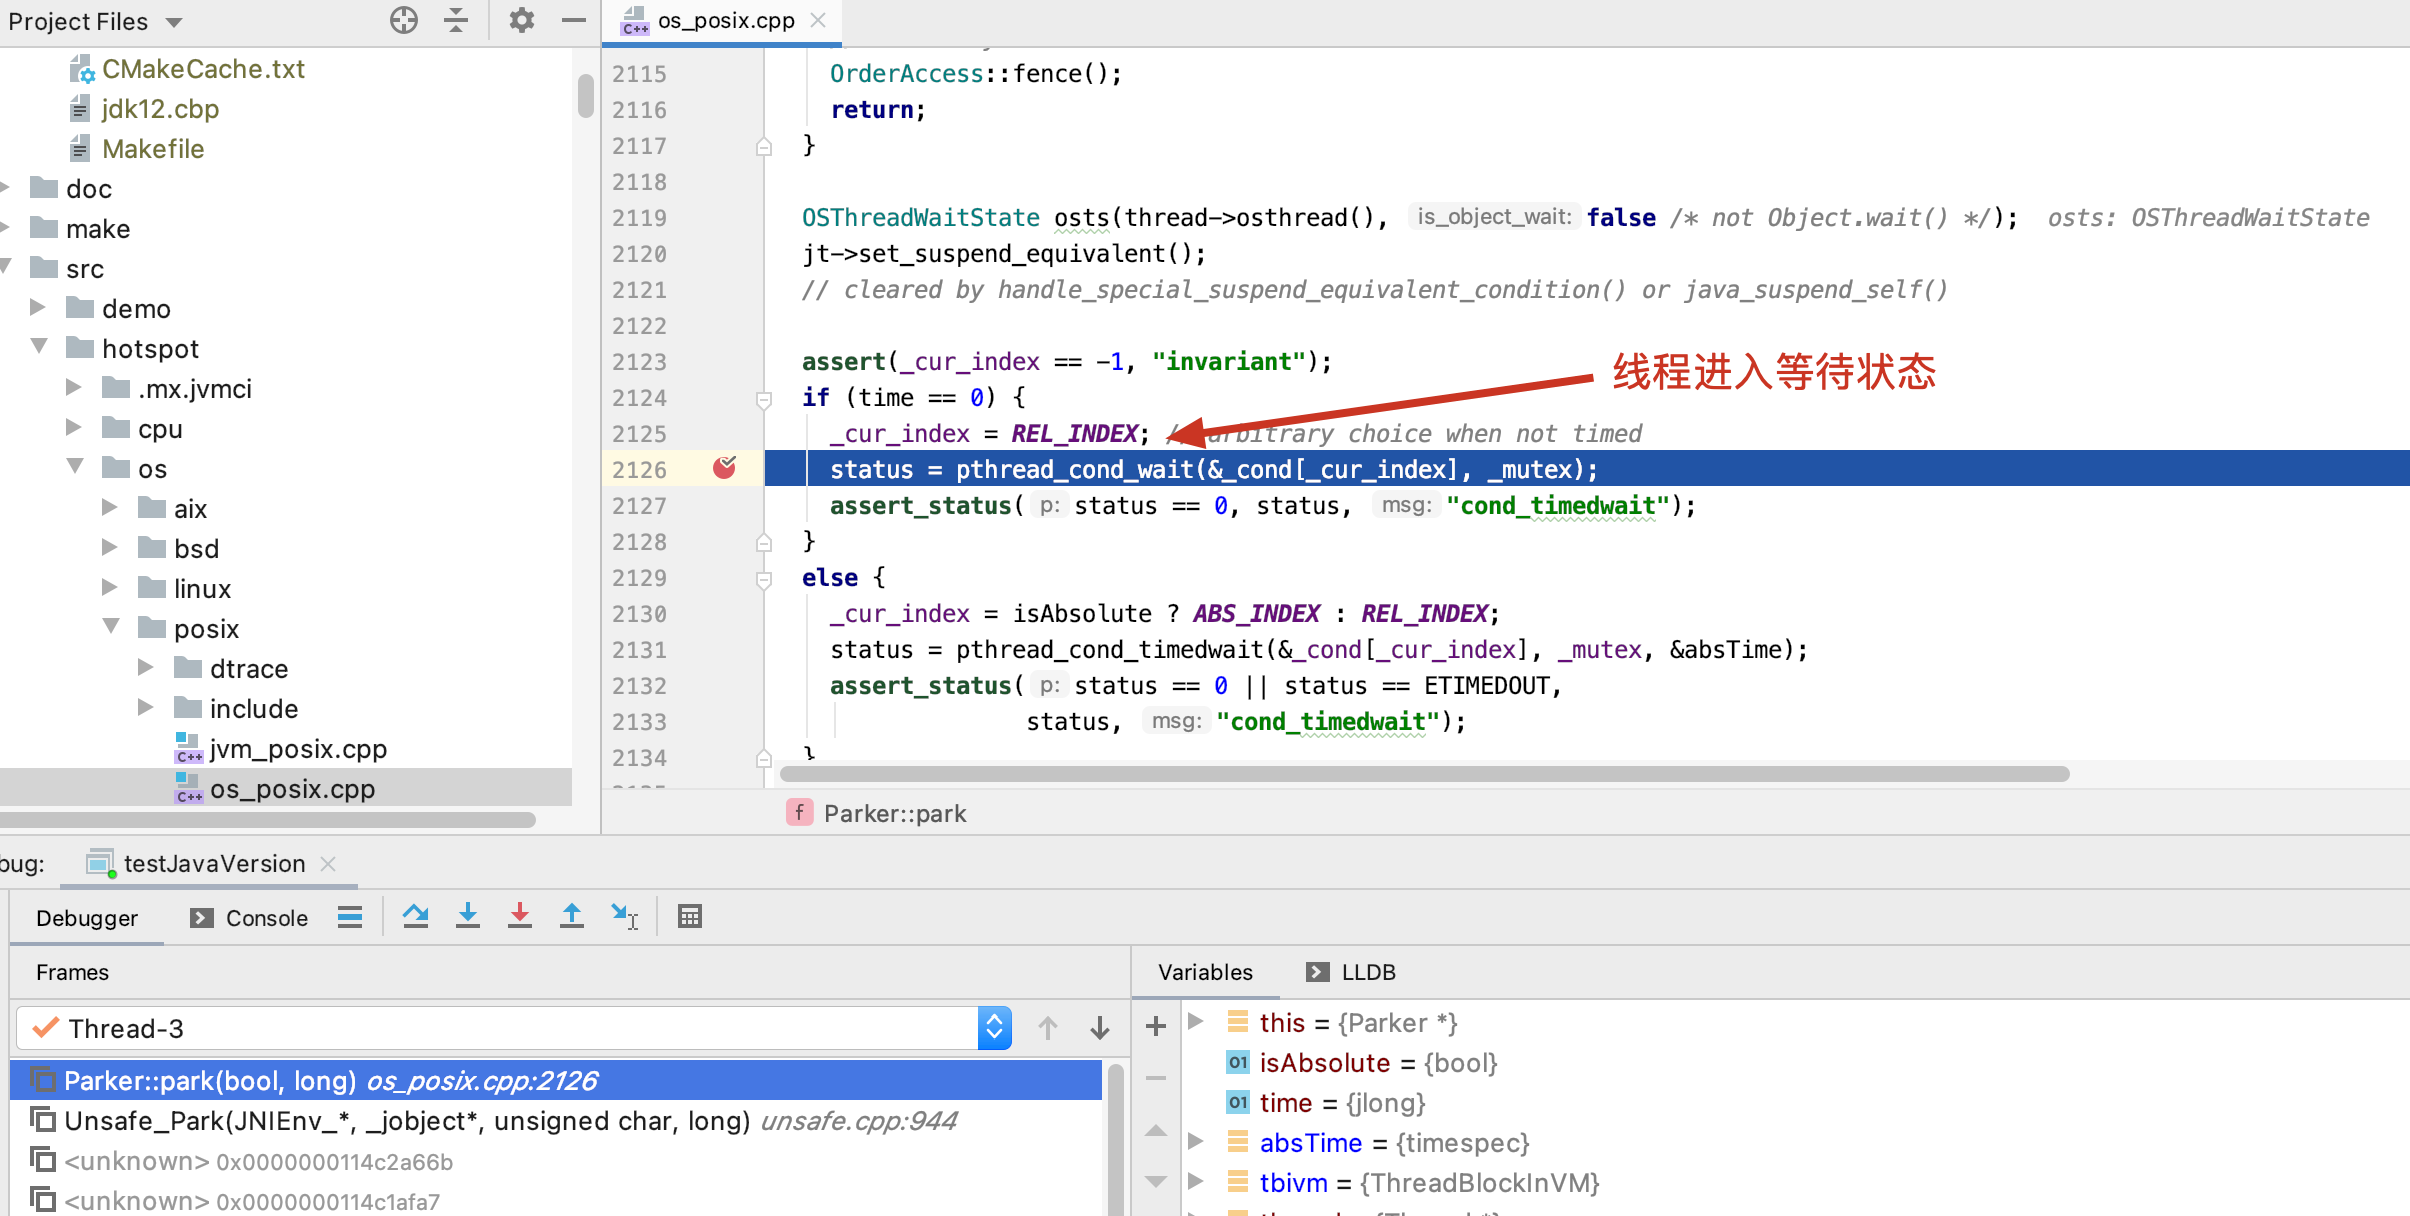Screen dimensions: 2410x1216
Task: Click the Force Step Into icon
Action: 519,916
